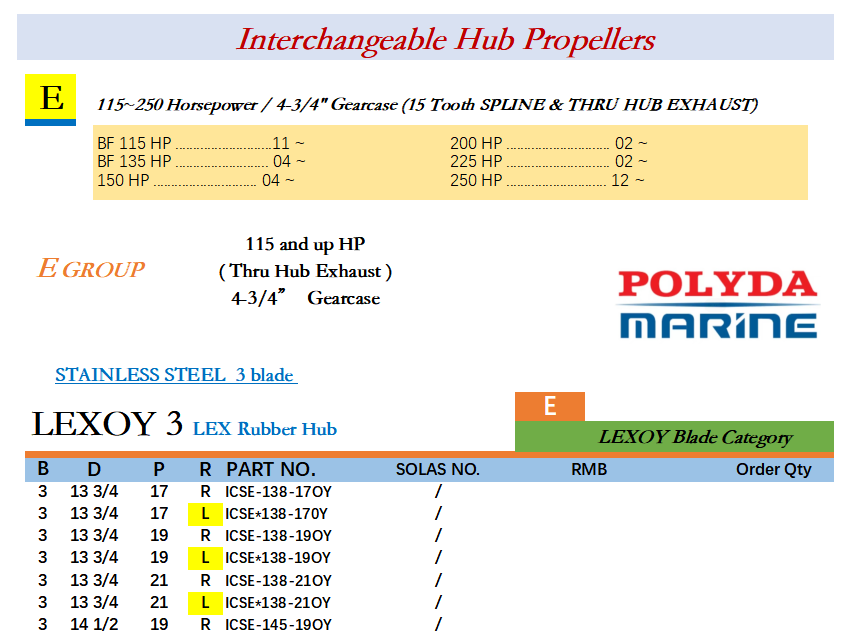Select the LEXOY 3 heading
The width and height of the screenshot is (863, 634).
pyautogui.click(x=107, y=424)
